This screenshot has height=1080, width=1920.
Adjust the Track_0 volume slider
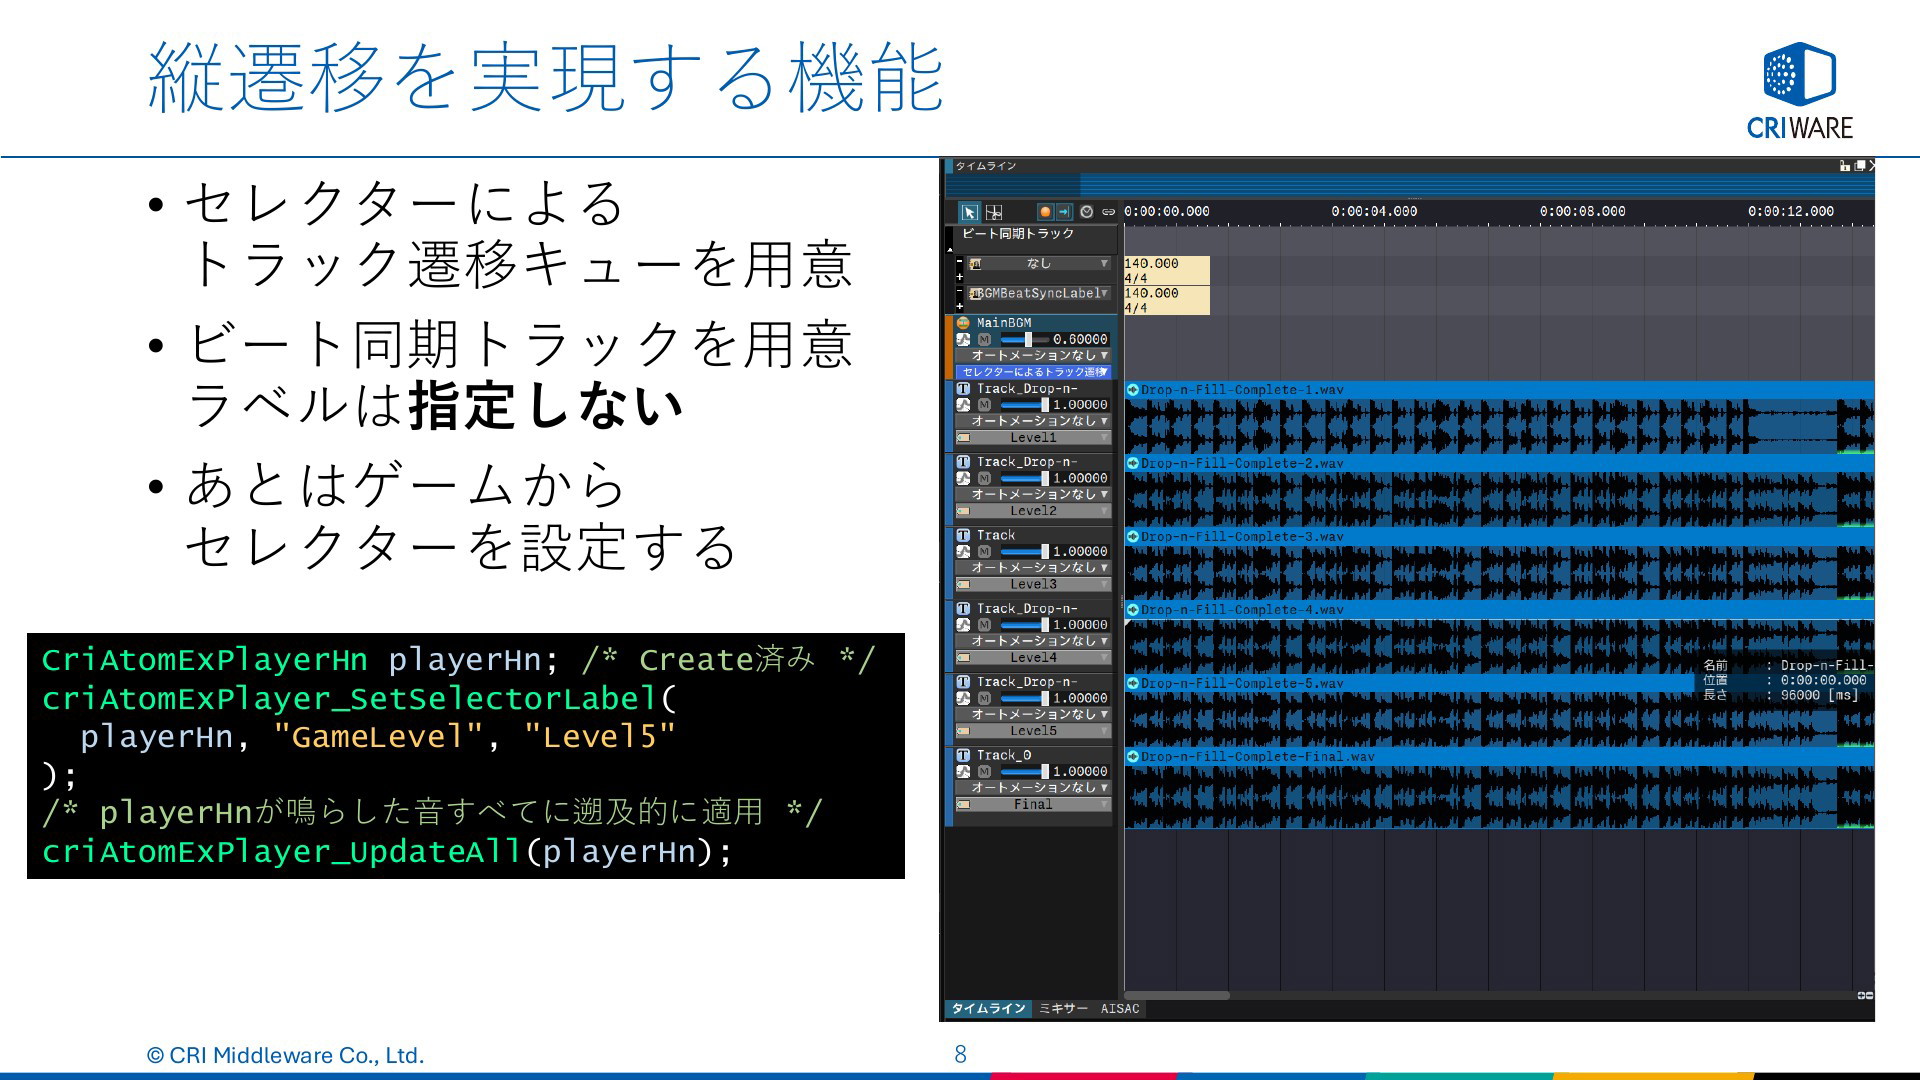click(1024, 772)
